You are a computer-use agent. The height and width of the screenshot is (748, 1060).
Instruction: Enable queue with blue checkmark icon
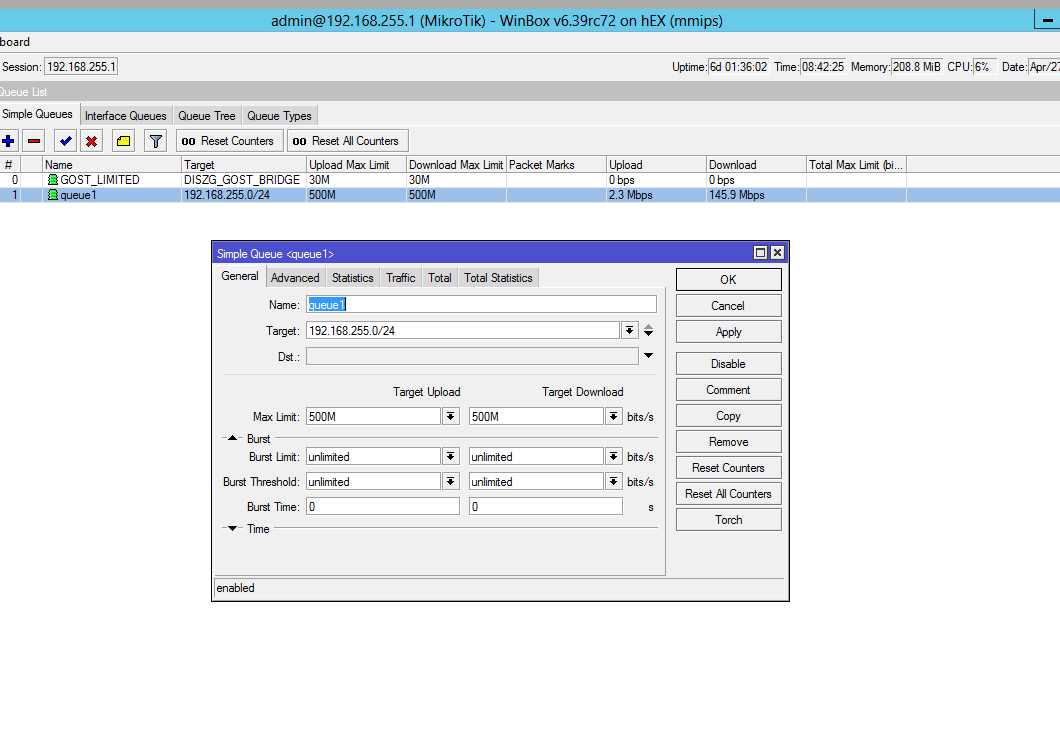(66, 141)
